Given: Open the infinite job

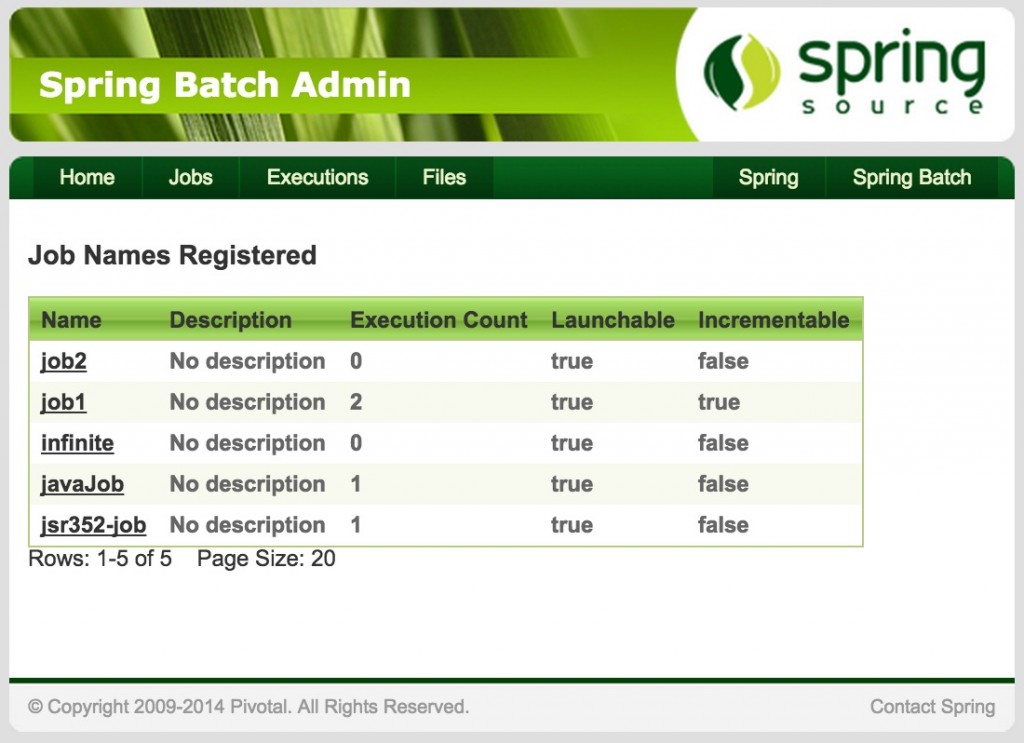Looking at the screenshot, I should (77, 443).
